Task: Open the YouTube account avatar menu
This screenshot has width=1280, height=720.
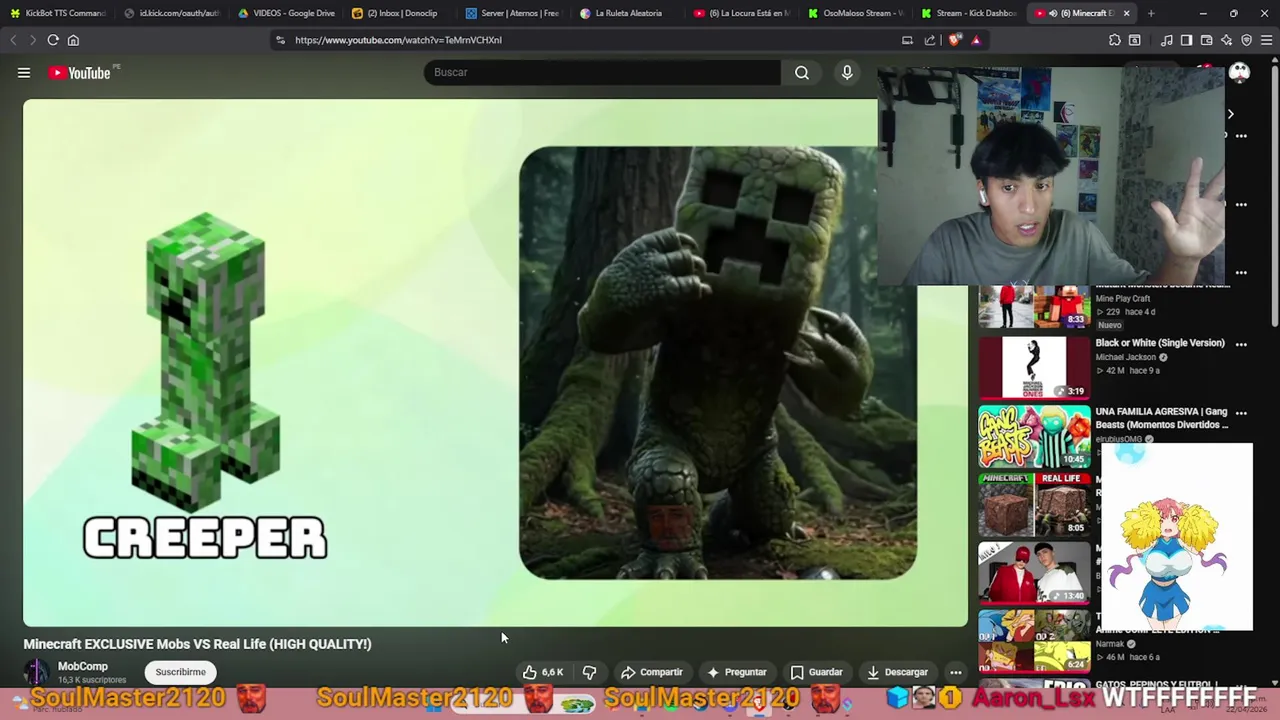Action: point(1239,72)
